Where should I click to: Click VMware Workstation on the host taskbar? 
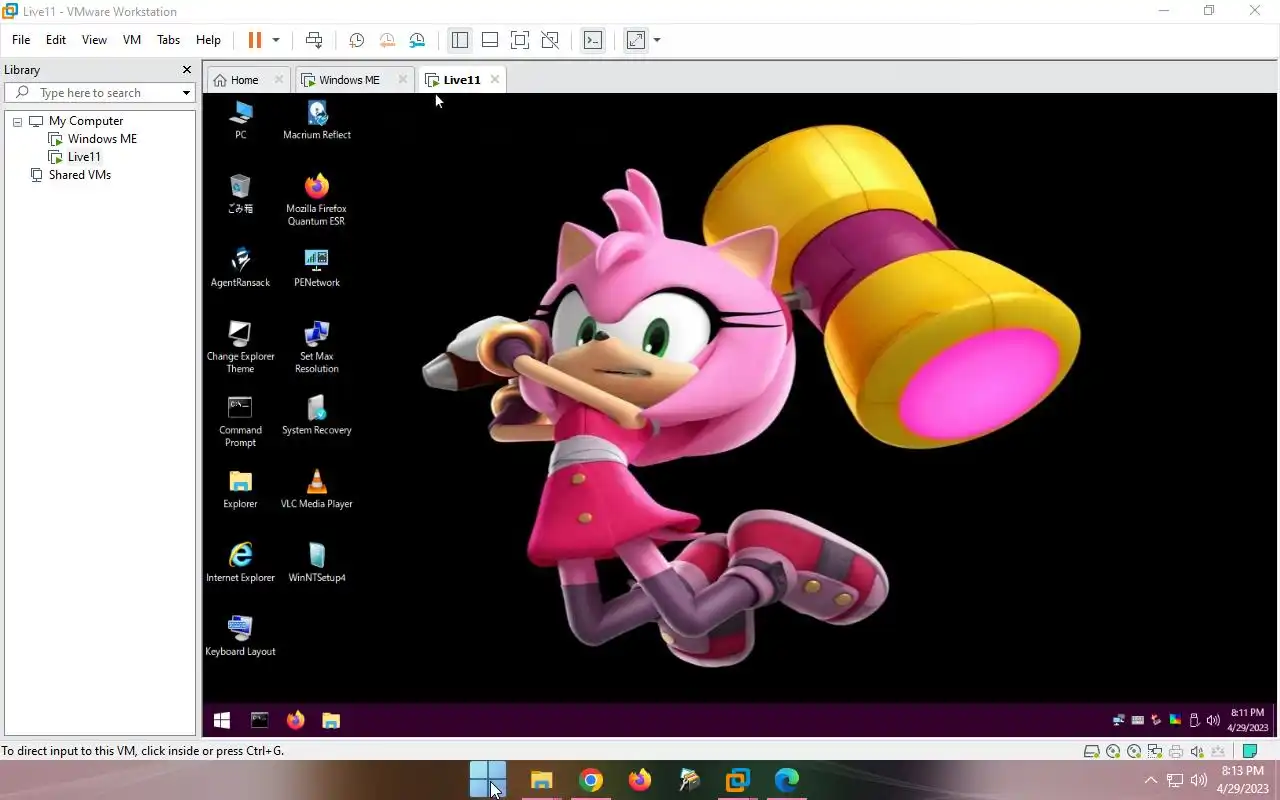click(x=738, y=780)
